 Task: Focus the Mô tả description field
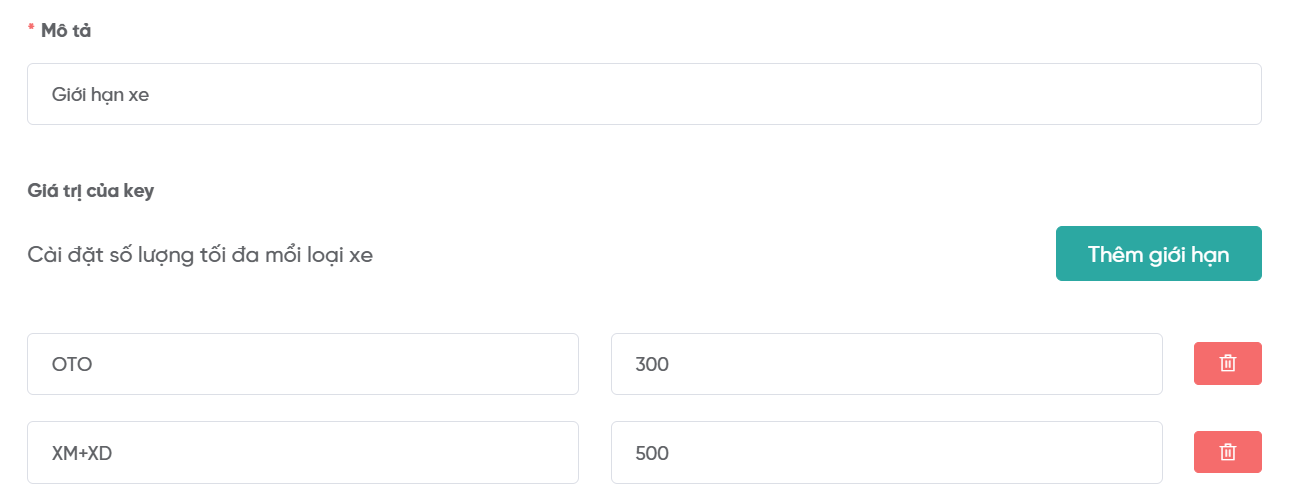tap(644, 95)
